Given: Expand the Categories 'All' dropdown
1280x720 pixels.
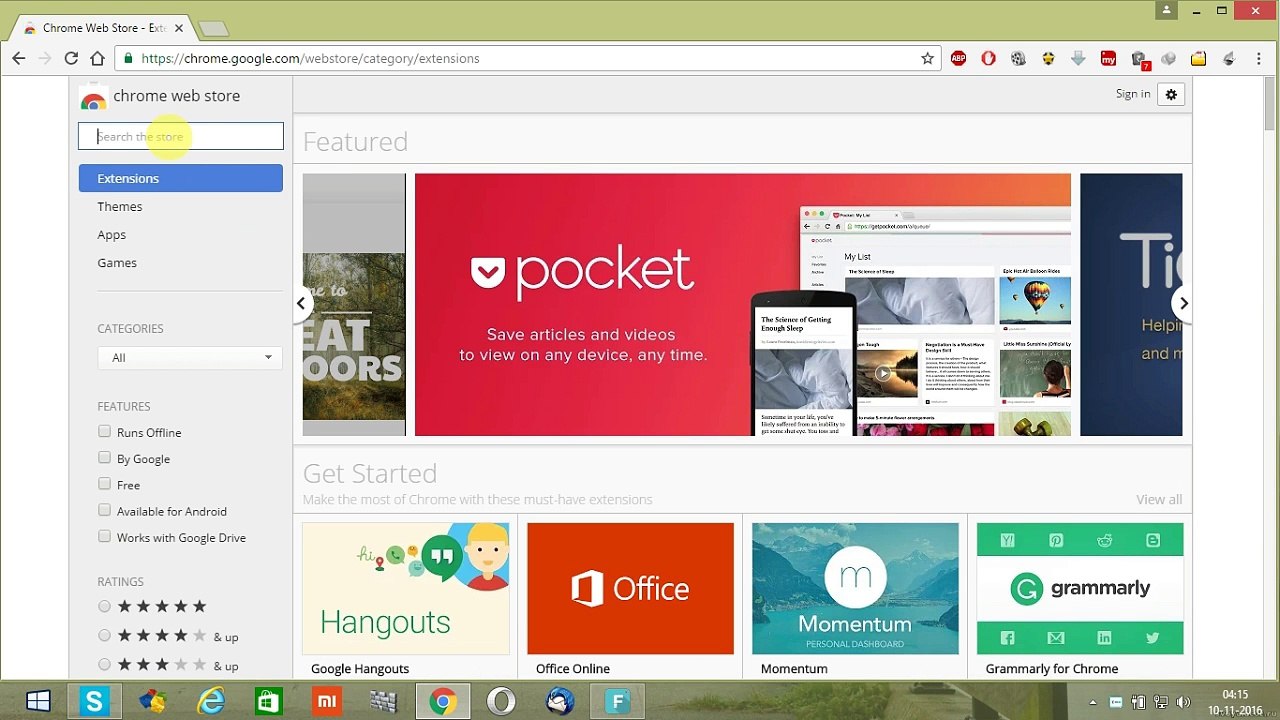Looking at the screenshot, I should point(190,358).
